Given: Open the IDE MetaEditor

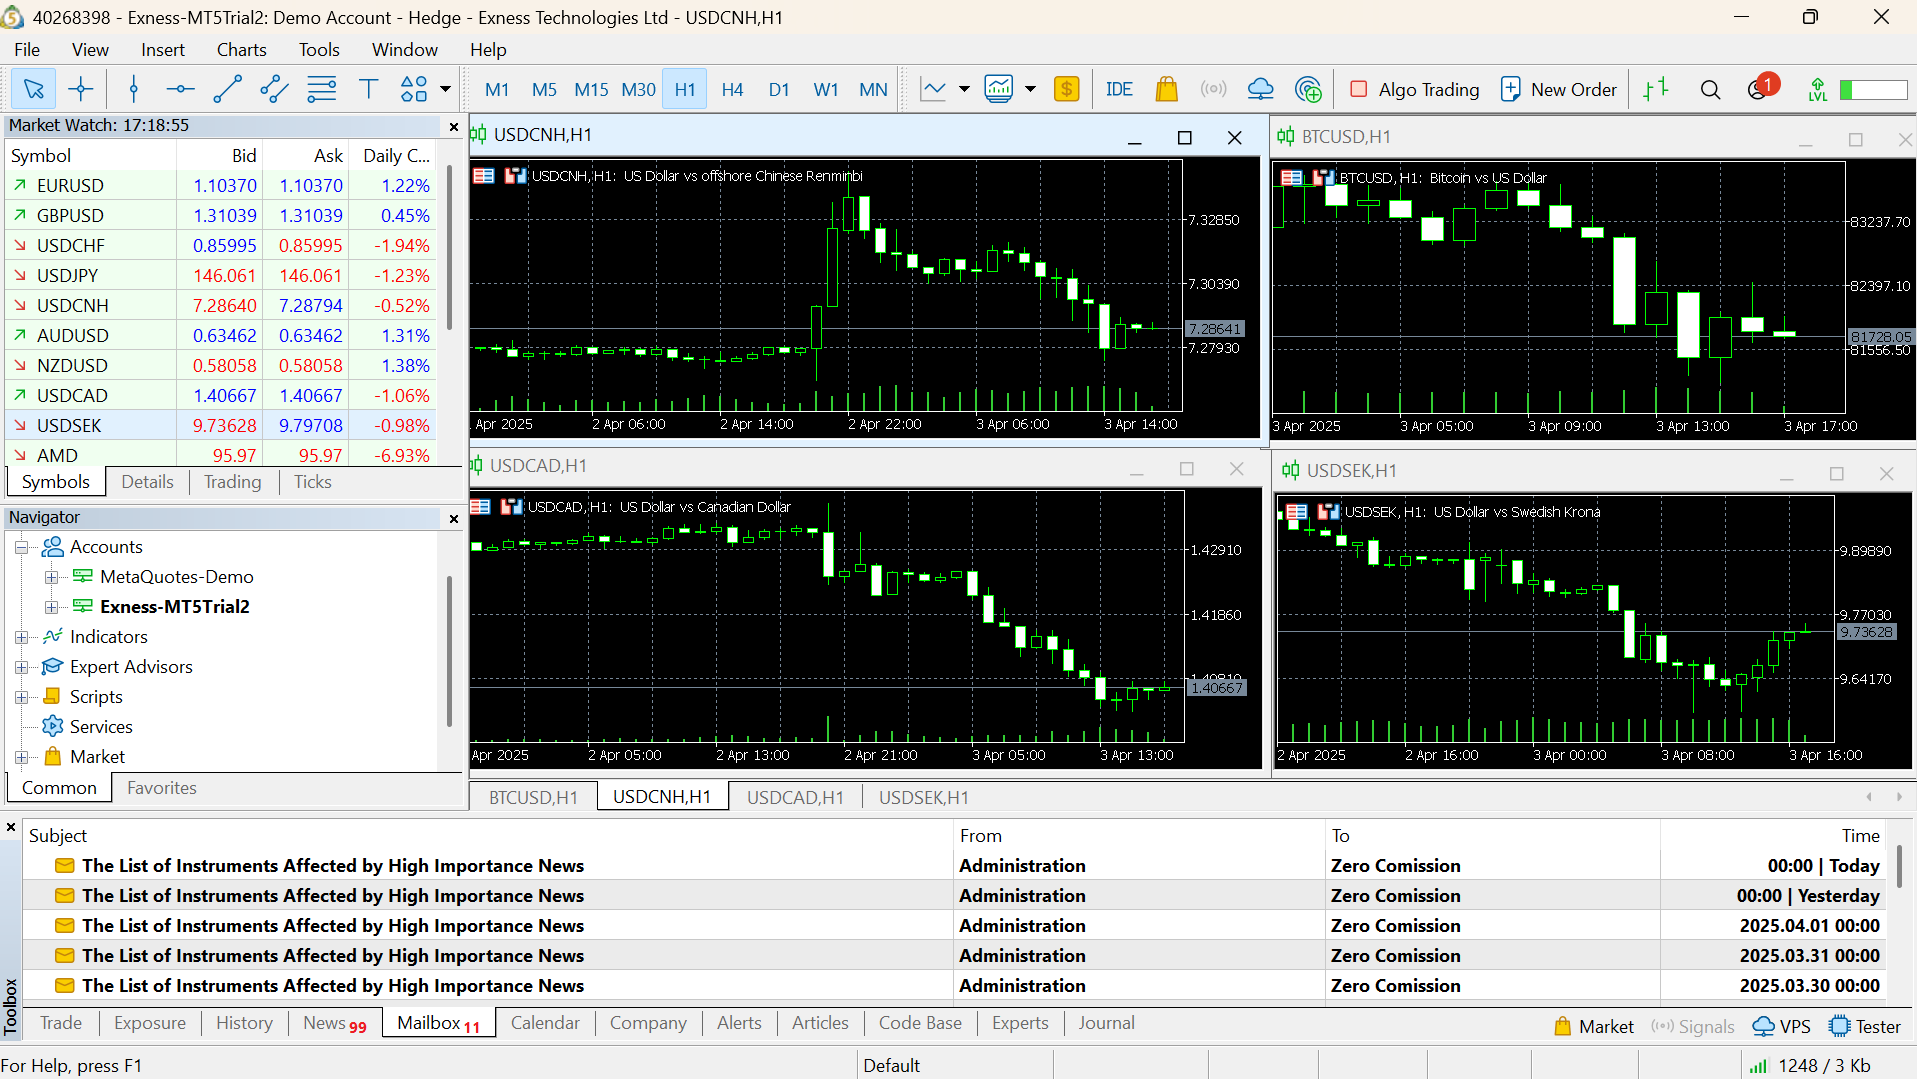Looking at the screenshot, I should coord(1119,89).
